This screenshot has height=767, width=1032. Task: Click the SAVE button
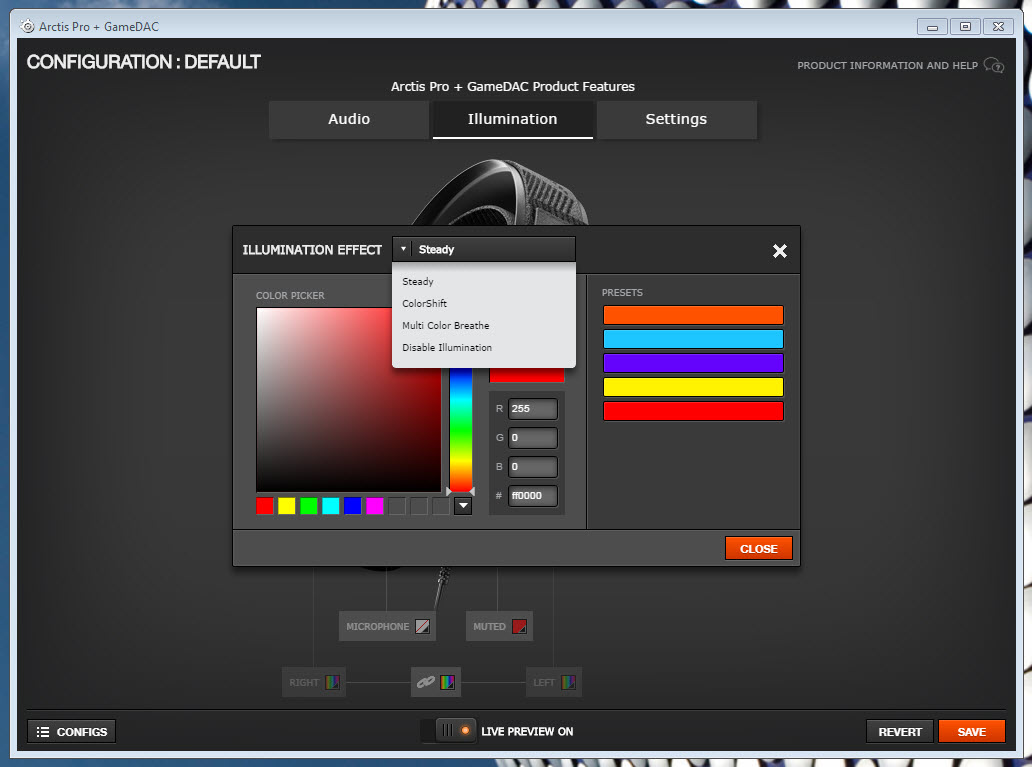click(971, 731)
